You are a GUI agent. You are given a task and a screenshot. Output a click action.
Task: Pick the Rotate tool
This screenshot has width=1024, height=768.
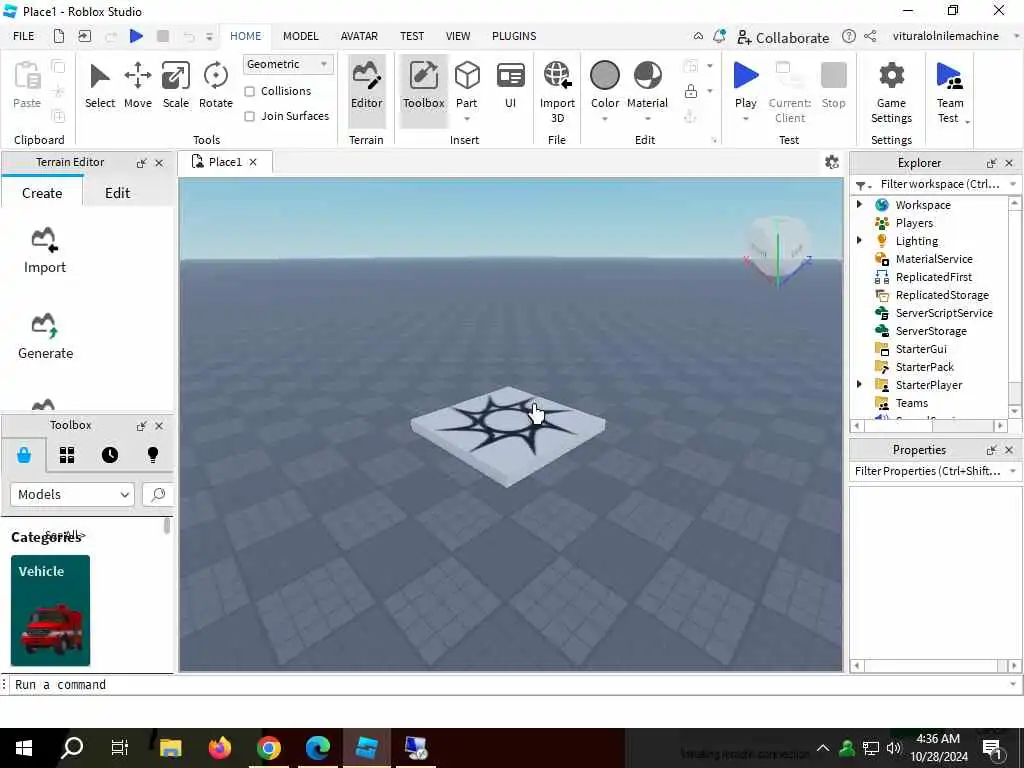click(216, 86)
